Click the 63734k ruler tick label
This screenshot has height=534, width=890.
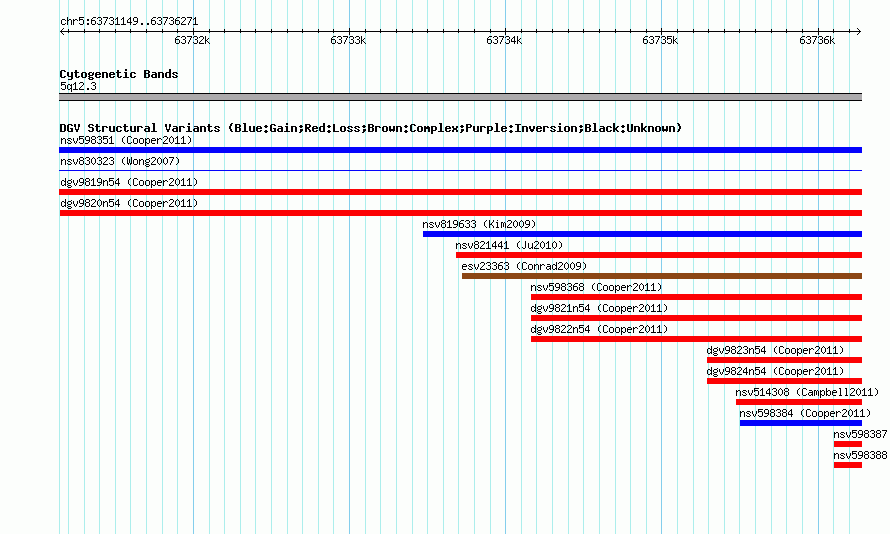(x=504, y=40)
